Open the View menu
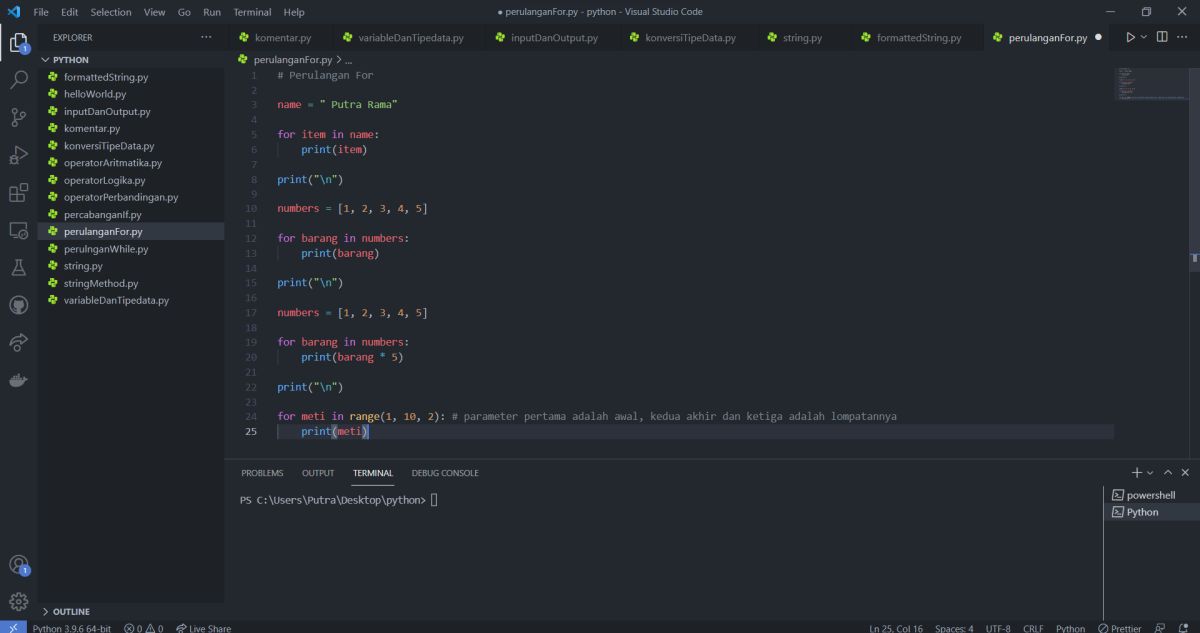Screen dimensions: 1200x633 [x=154, y=12]
